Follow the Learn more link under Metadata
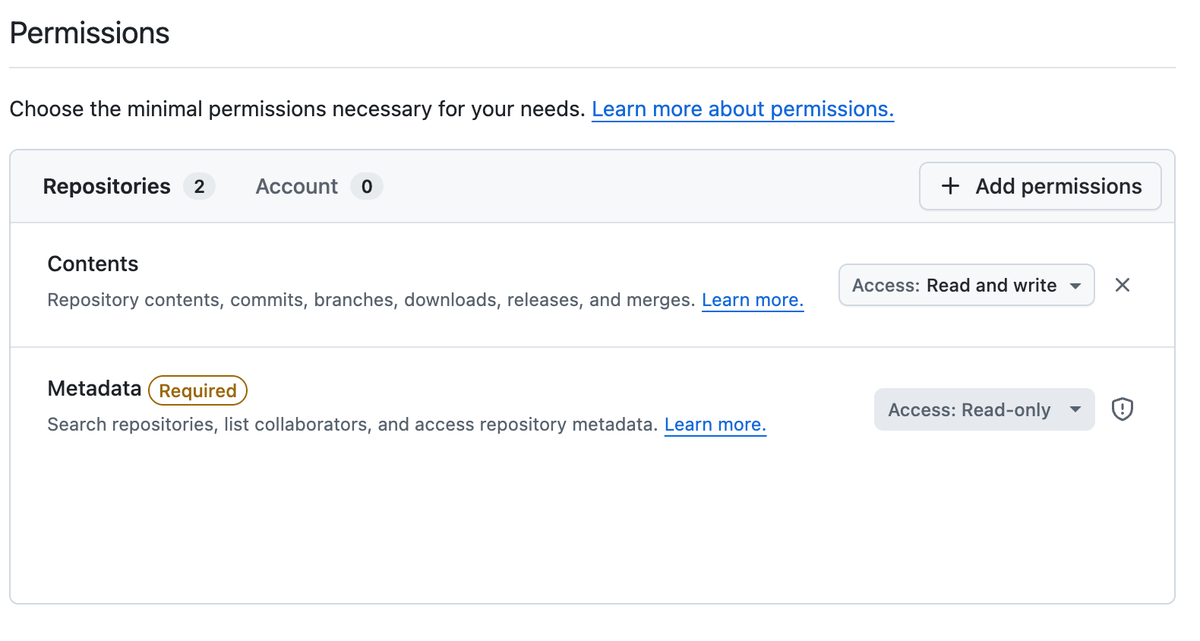This screenshot has height=641, width=1200. 715,425
